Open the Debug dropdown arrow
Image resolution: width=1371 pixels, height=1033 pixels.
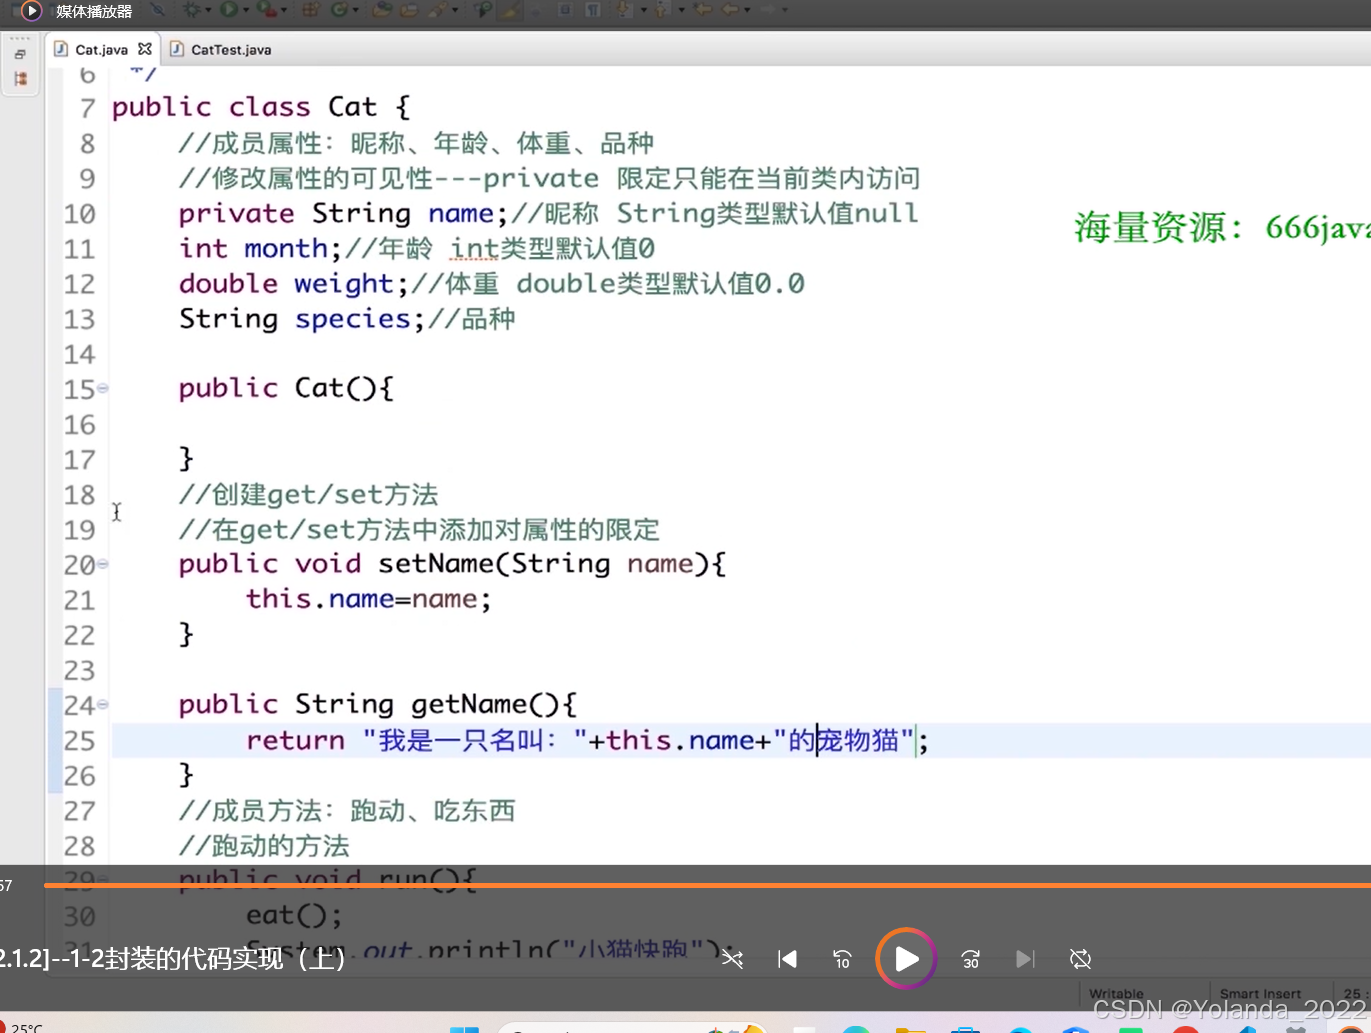(208, 10)
